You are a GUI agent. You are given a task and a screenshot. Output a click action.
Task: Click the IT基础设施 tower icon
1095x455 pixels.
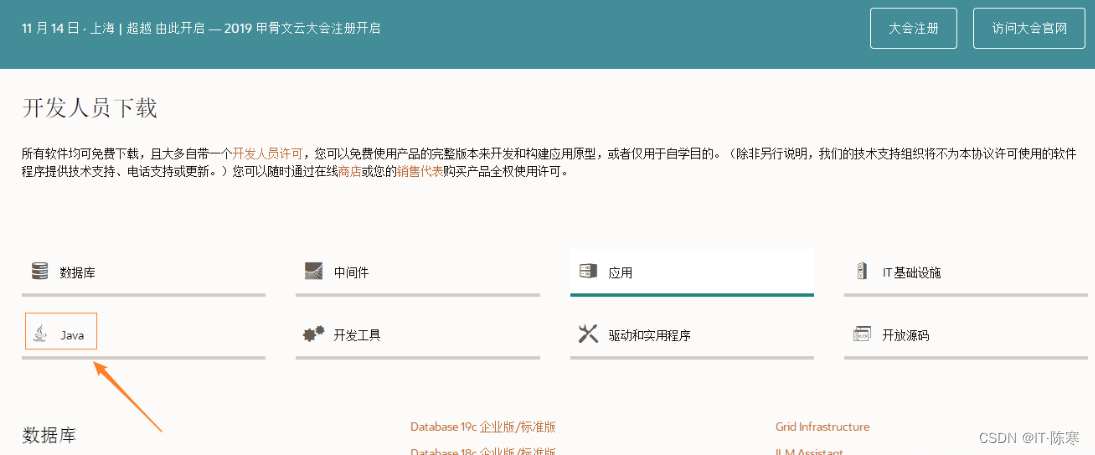pos(861,271)
